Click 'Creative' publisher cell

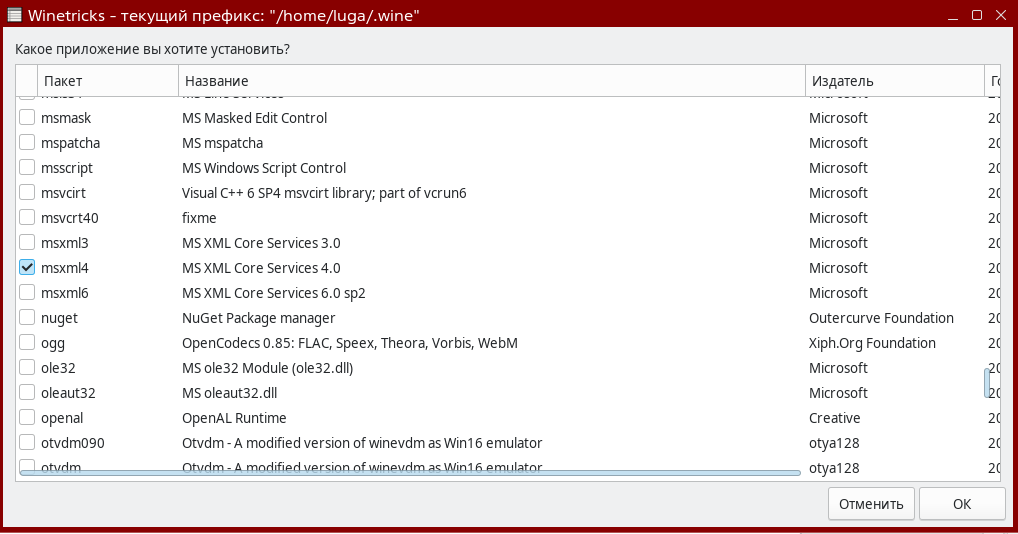[x=834, y=419]
